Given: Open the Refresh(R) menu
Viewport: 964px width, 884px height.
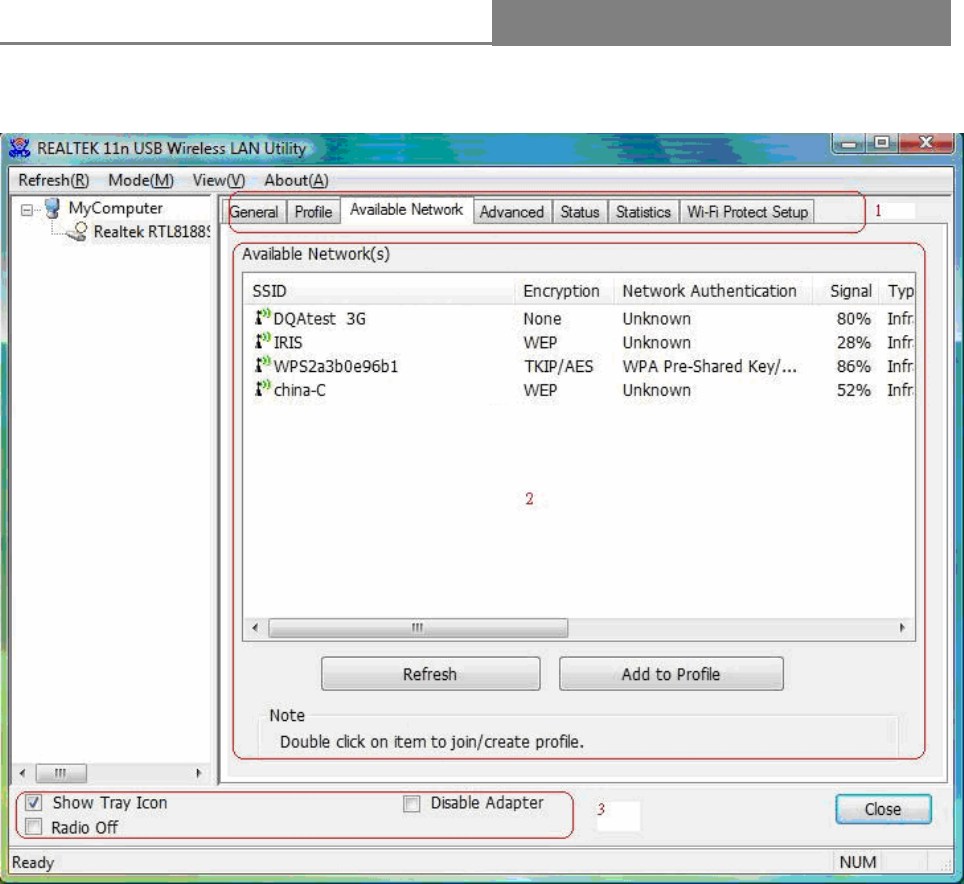Looking at the screenshot, I should (53, 180).
